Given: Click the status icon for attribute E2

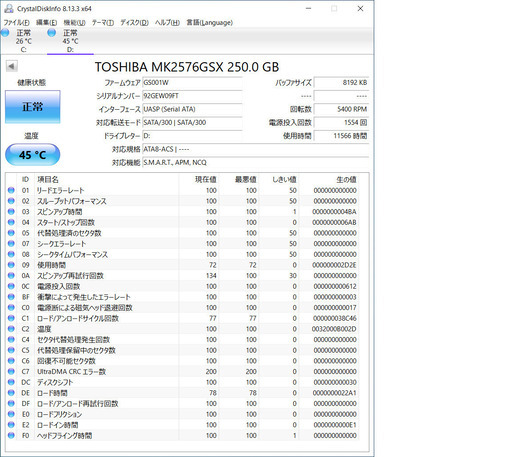Looking at the screenshot, I should [x=11, y=425].
